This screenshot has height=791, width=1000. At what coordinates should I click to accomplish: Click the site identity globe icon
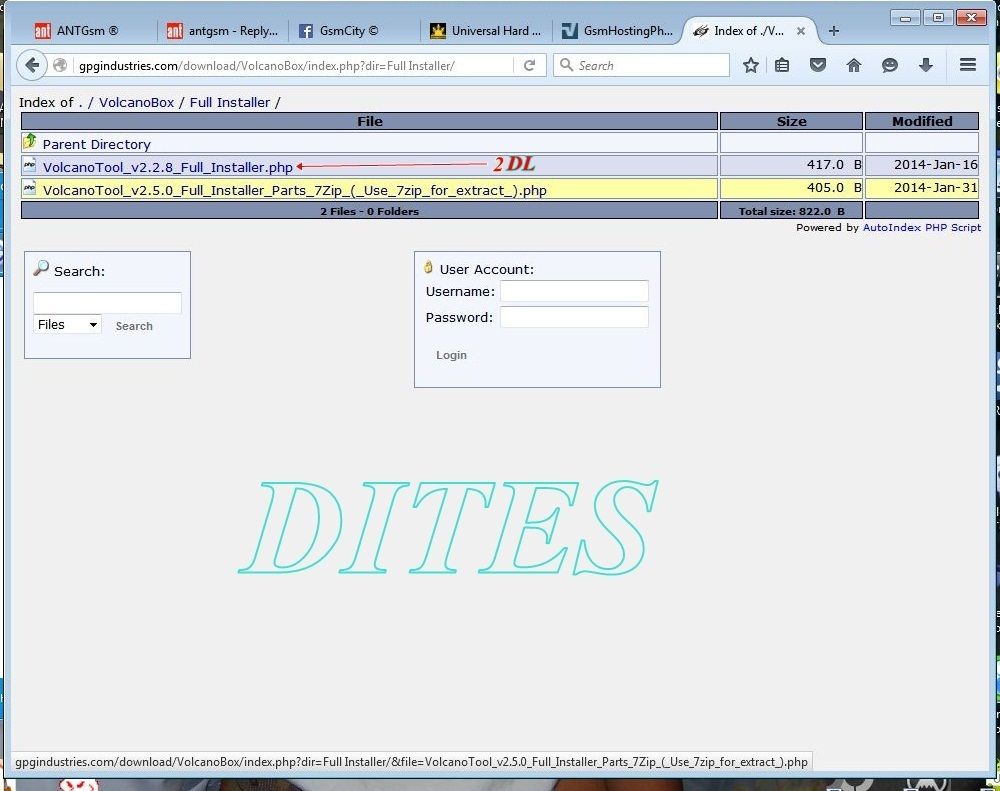(60, 65)
